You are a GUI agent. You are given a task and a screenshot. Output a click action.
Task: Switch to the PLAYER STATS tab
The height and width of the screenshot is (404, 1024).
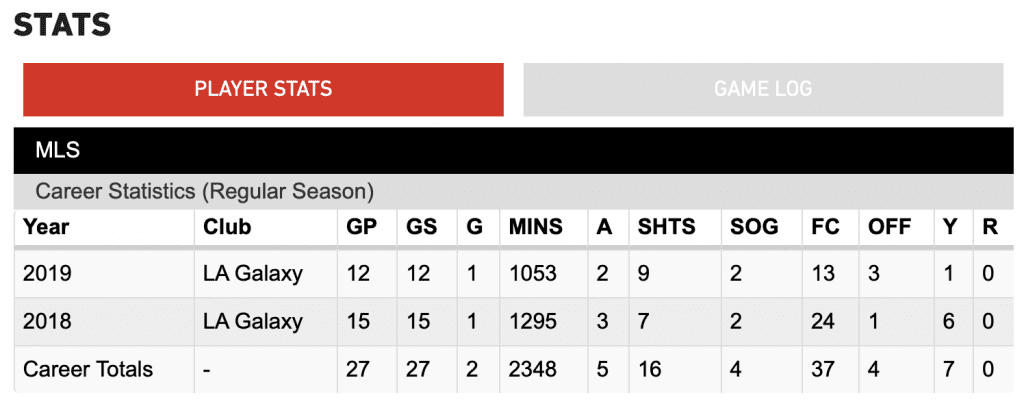coord(263,89)
